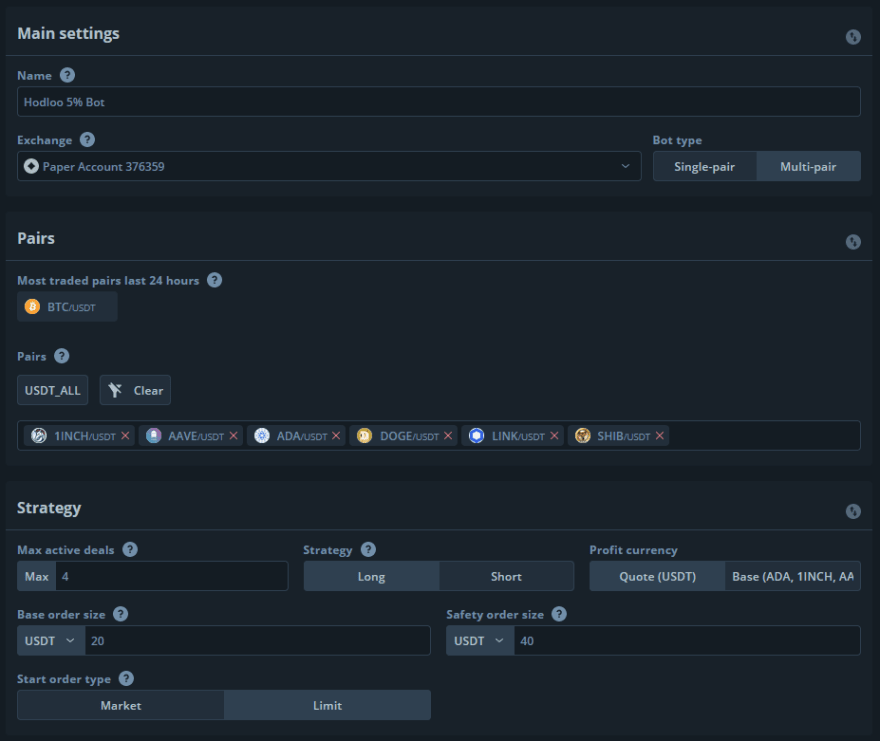Click the DOGE/USDT pair label
Screen dimensions: 880x741
coord(409,436)
